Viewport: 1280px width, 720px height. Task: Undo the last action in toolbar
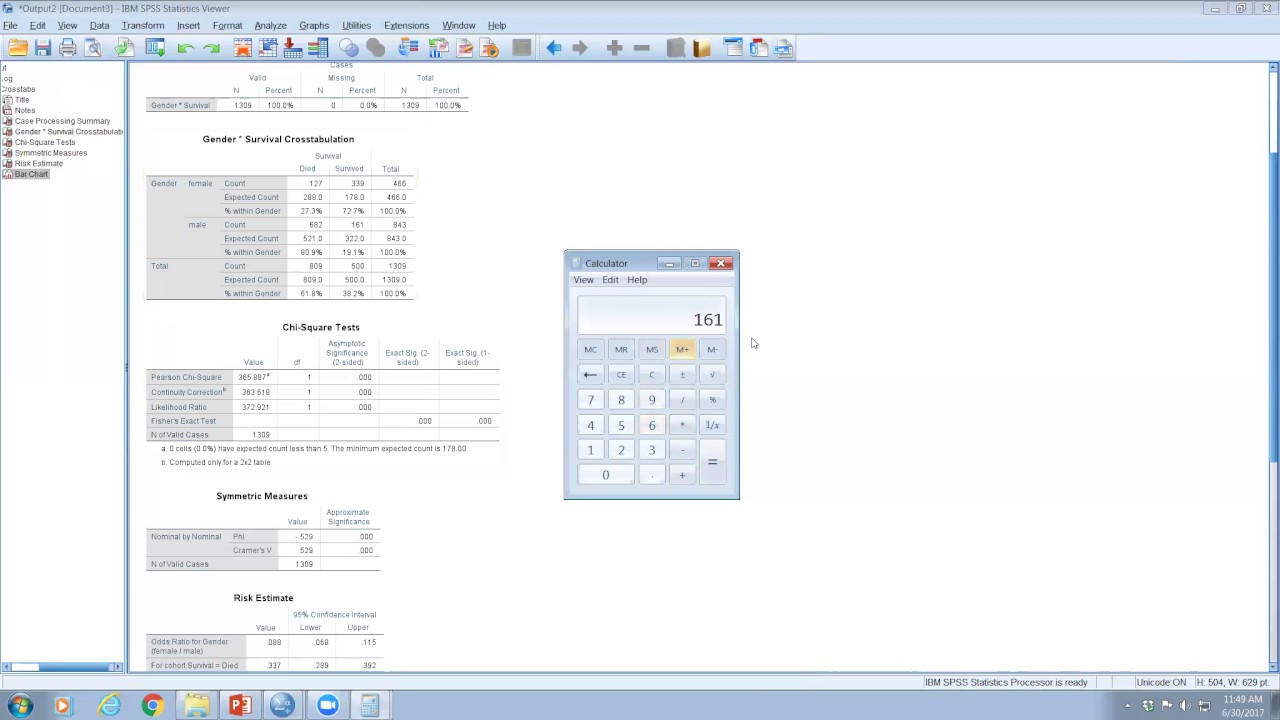(185, 47)
